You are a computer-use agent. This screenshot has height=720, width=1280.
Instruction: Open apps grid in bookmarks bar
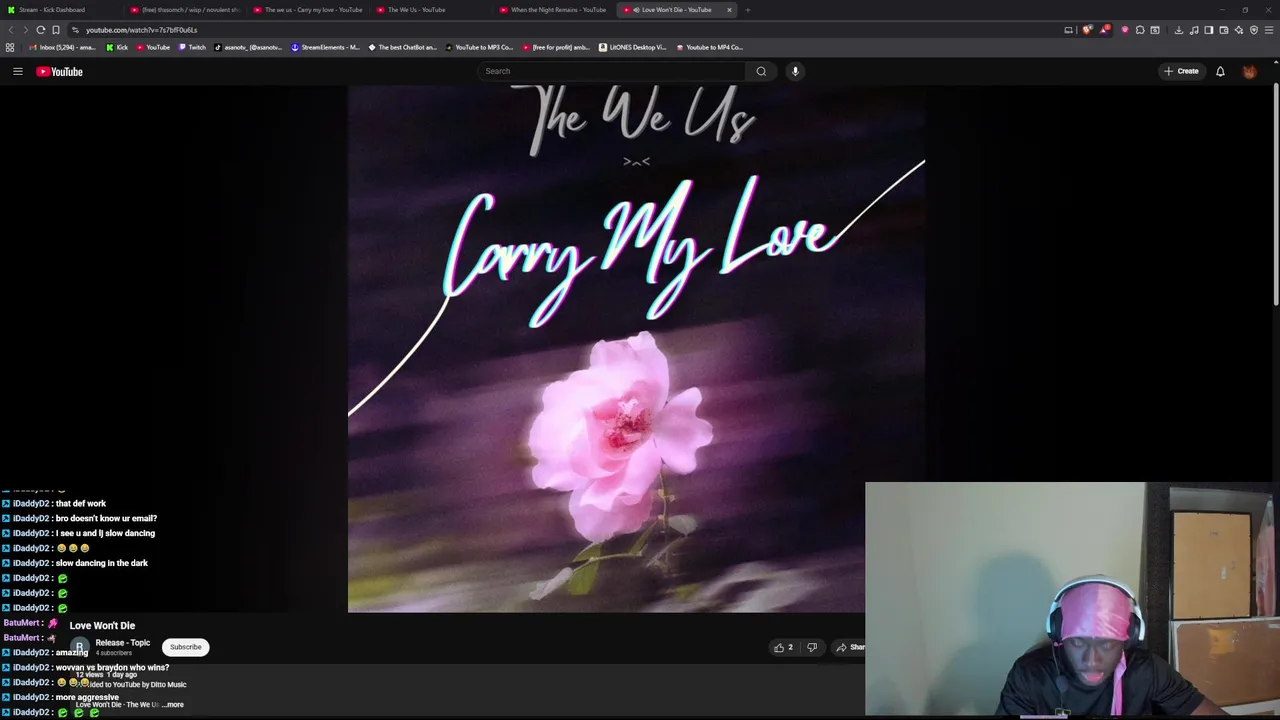10,47
